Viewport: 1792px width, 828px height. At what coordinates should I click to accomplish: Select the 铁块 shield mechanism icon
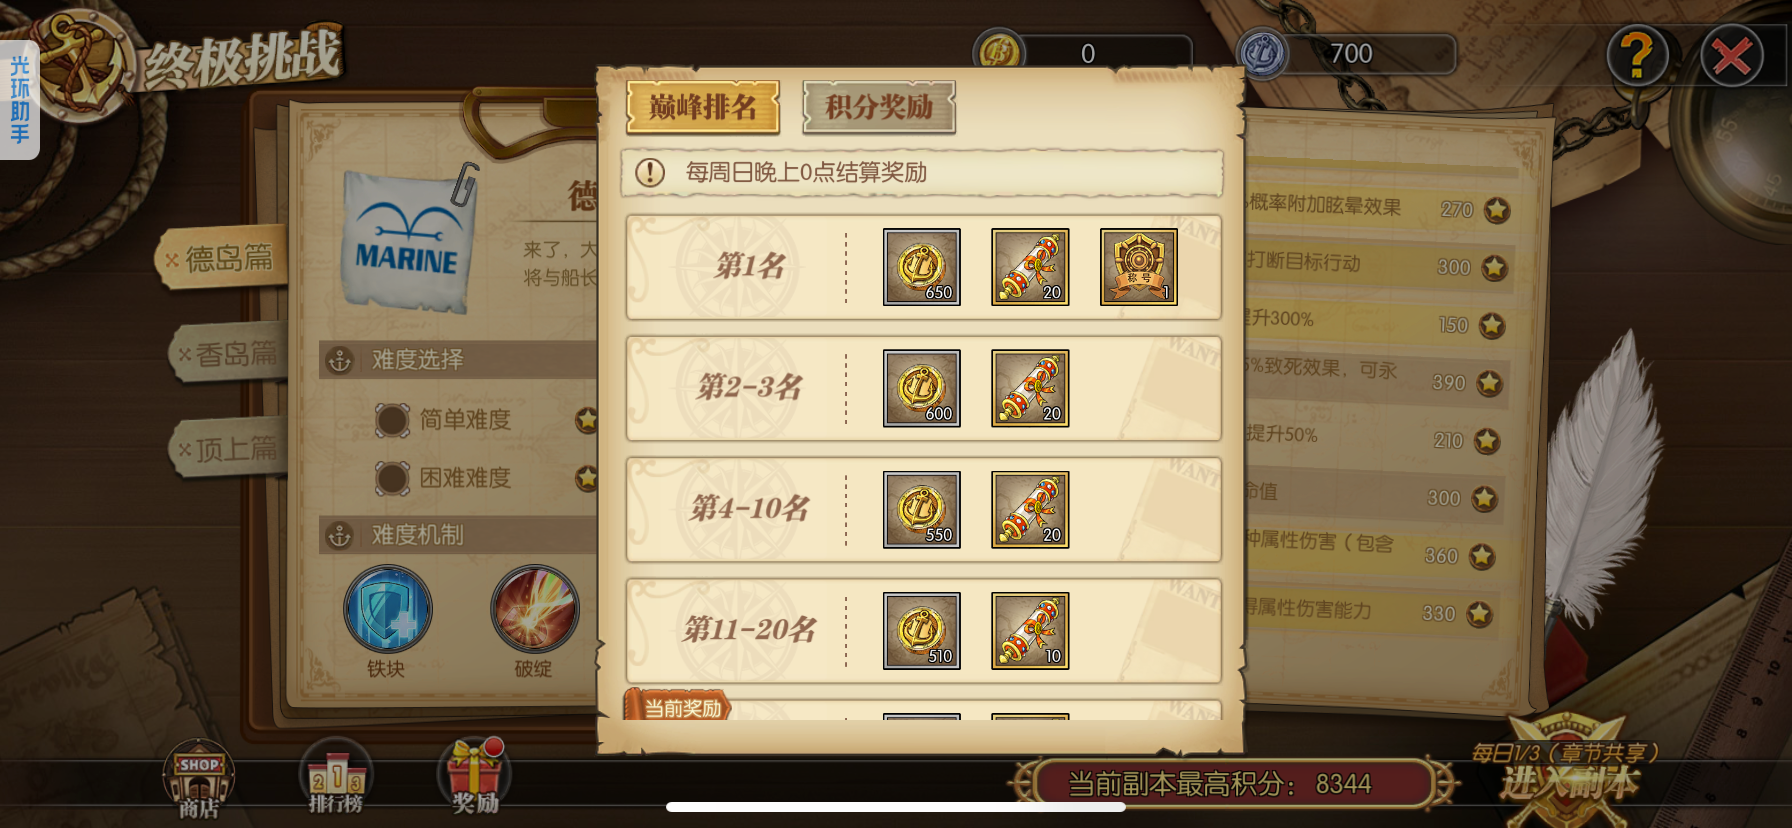pyautogui.click(x=388, y=609)
